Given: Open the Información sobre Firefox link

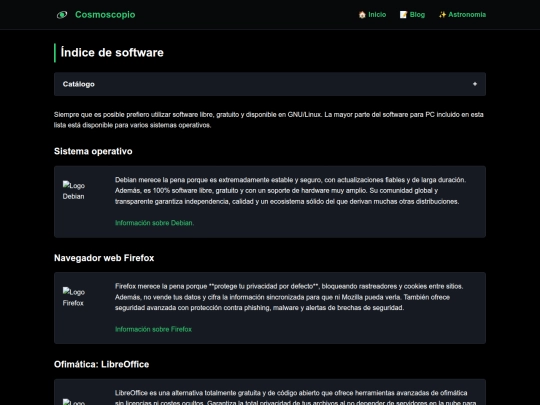Looking at the screenshot, I should 153,329.
